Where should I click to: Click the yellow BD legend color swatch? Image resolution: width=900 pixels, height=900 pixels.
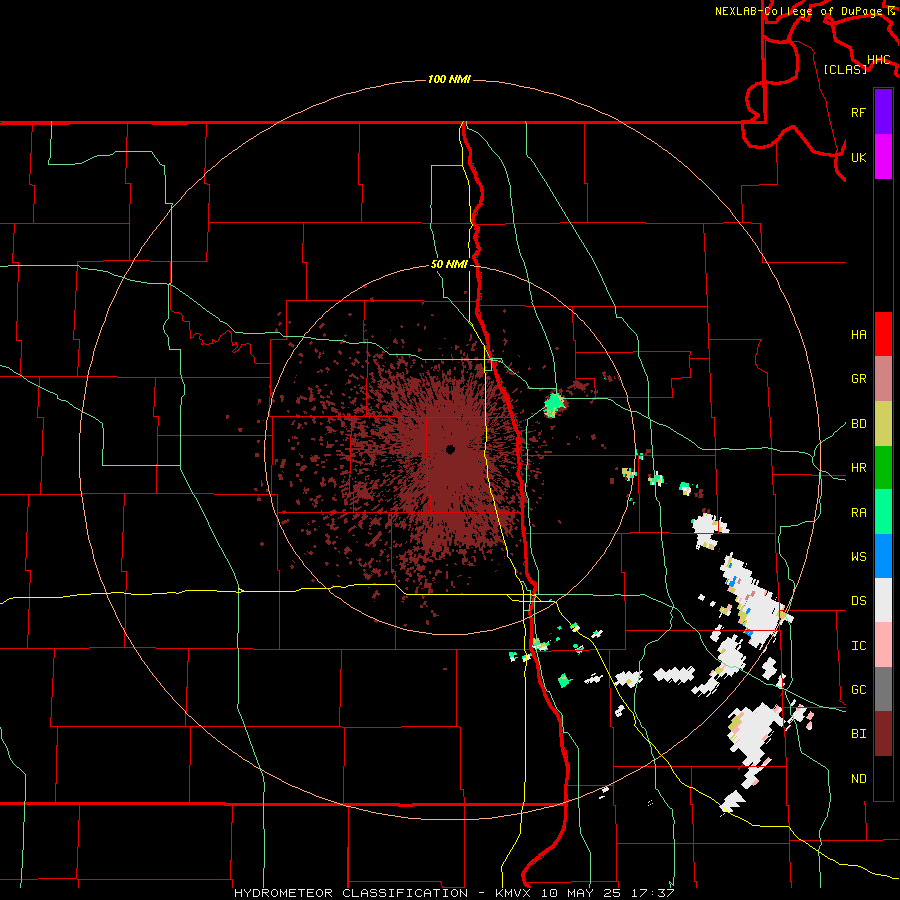click(883, 424)
